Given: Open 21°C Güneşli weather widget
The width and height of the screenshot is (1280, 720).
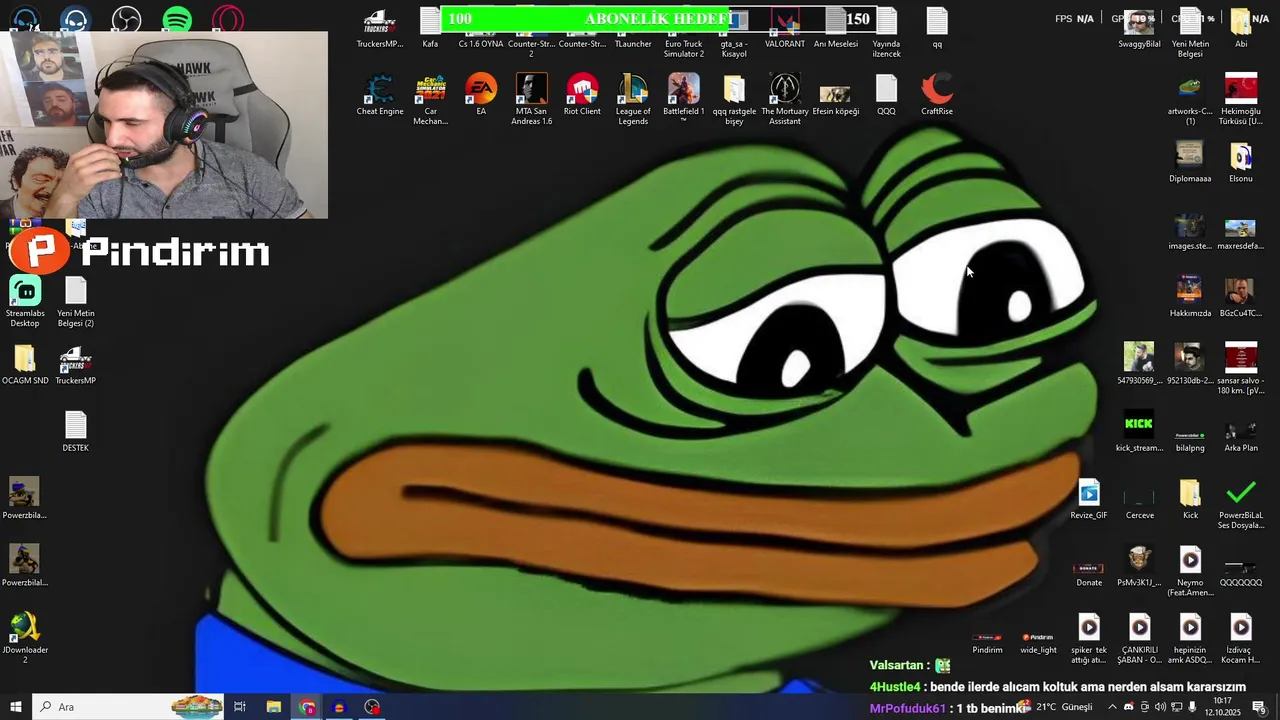Looking at the screenshot, I should click(x=1056, y=707).
